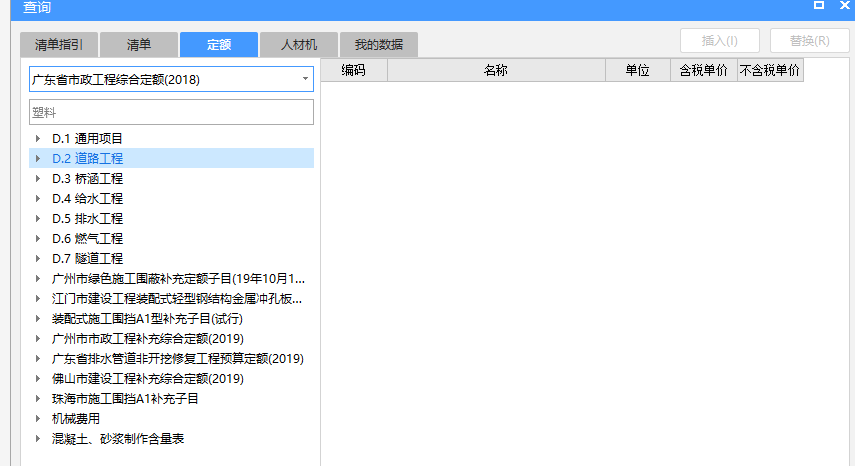Select the D.4 给水工程 tree item
Screen dimensions: 855x466
pyautogui.click(x=87, y=198)
